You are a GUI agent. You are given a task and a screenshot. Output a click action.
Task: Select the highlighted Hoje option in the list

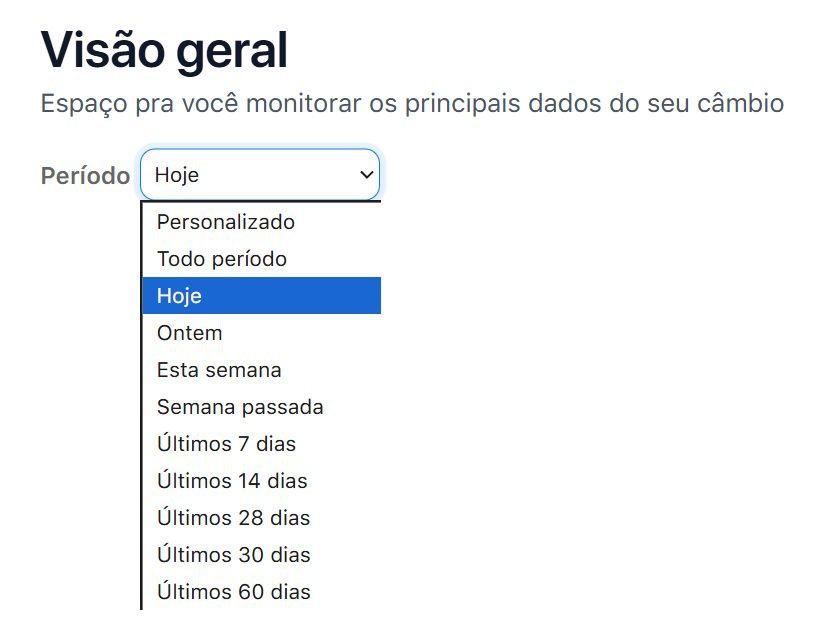click(260, 296)
